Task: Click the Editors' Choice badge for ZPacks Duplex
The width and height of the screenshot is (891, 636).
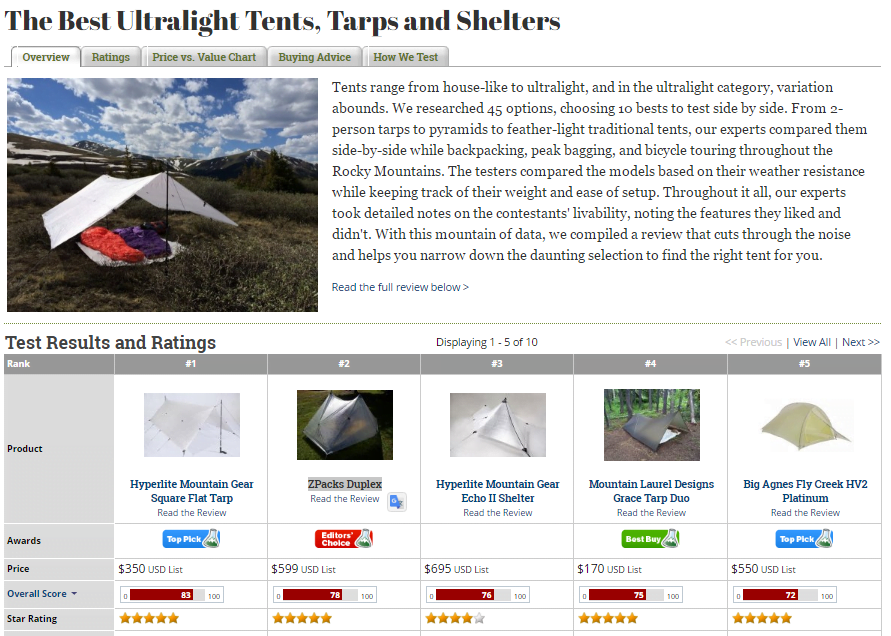Action: 344,539
